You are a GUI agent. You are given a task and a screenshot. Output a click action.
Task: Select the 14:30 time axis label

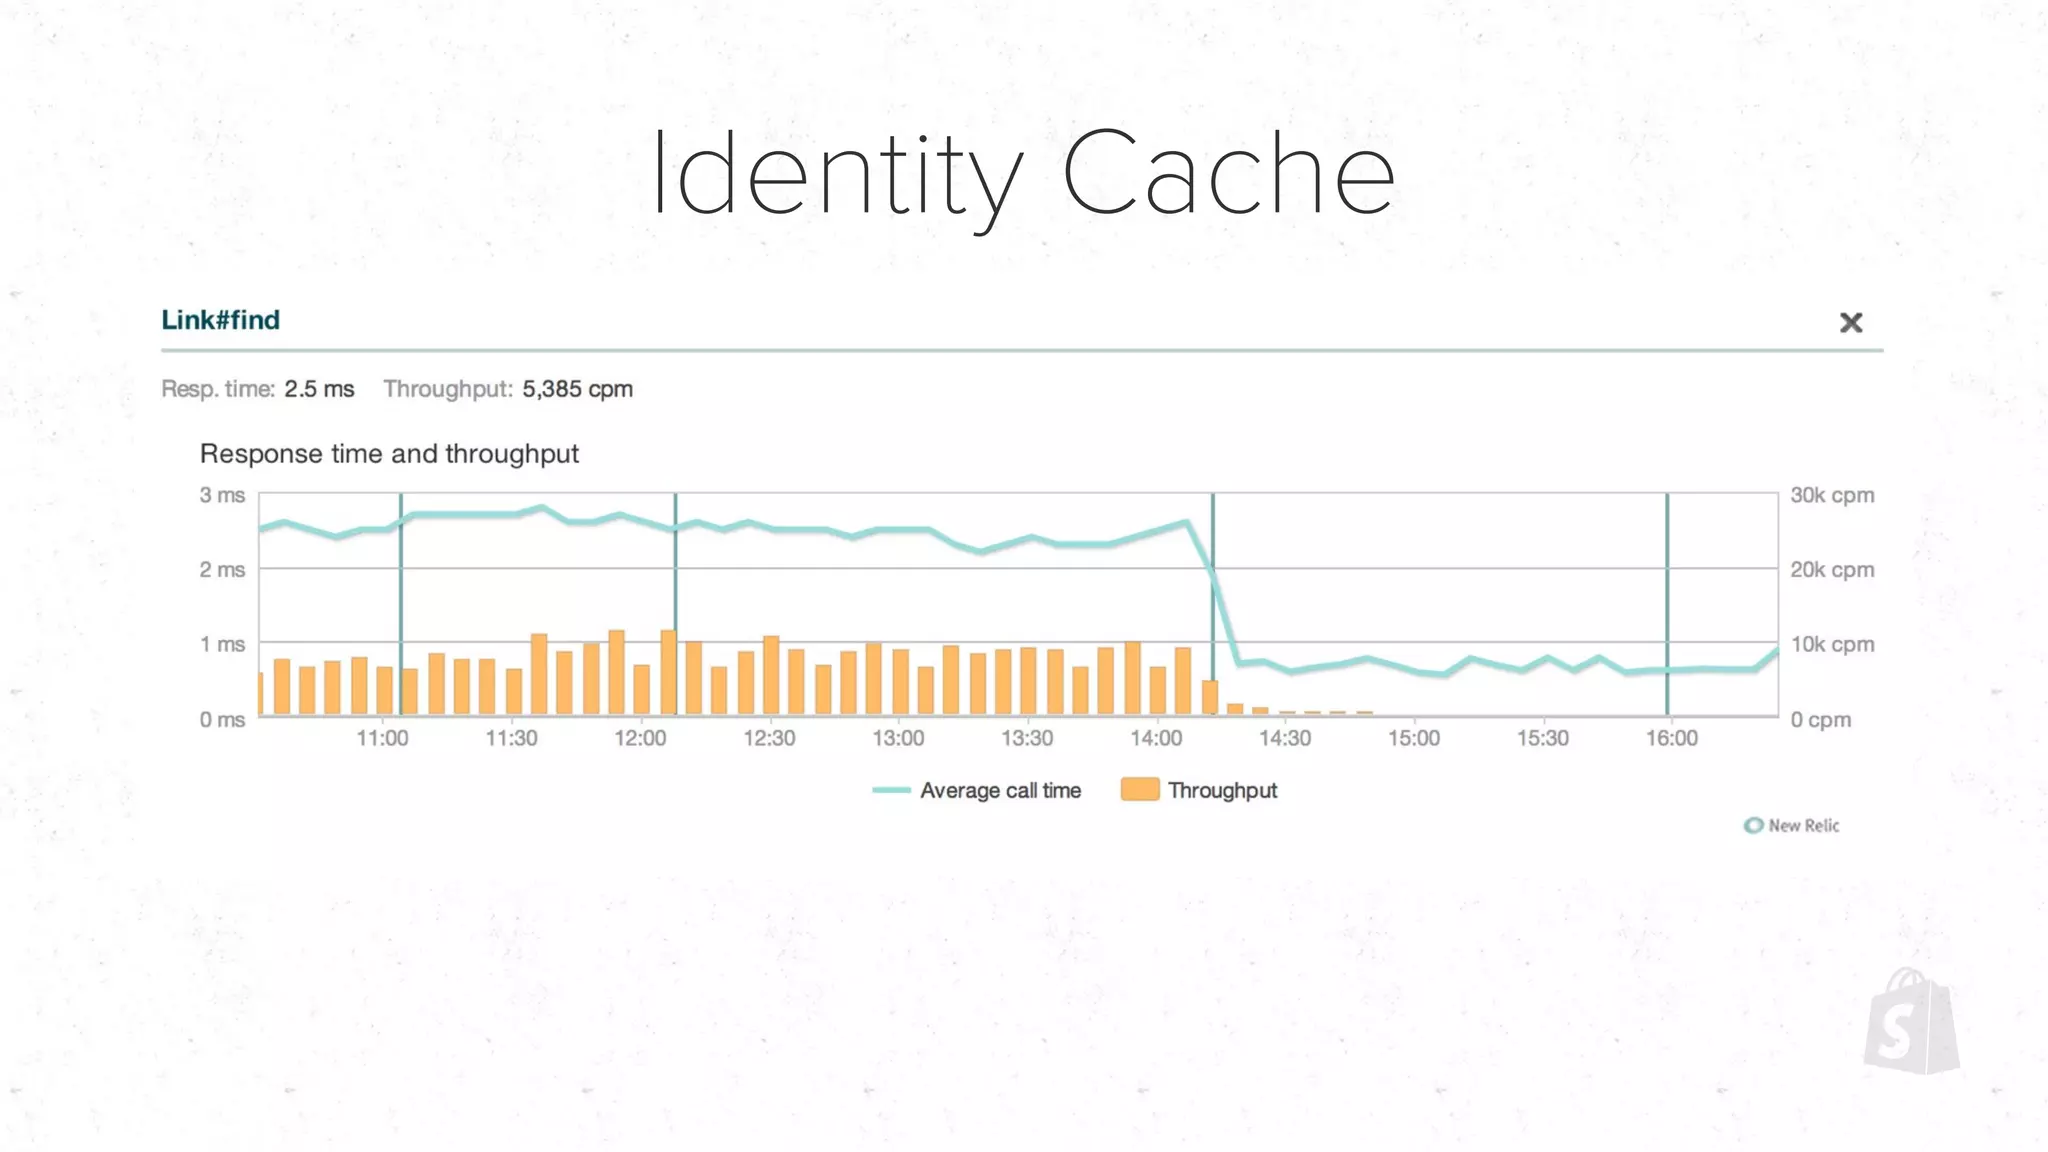click(x=1285, y=738)
